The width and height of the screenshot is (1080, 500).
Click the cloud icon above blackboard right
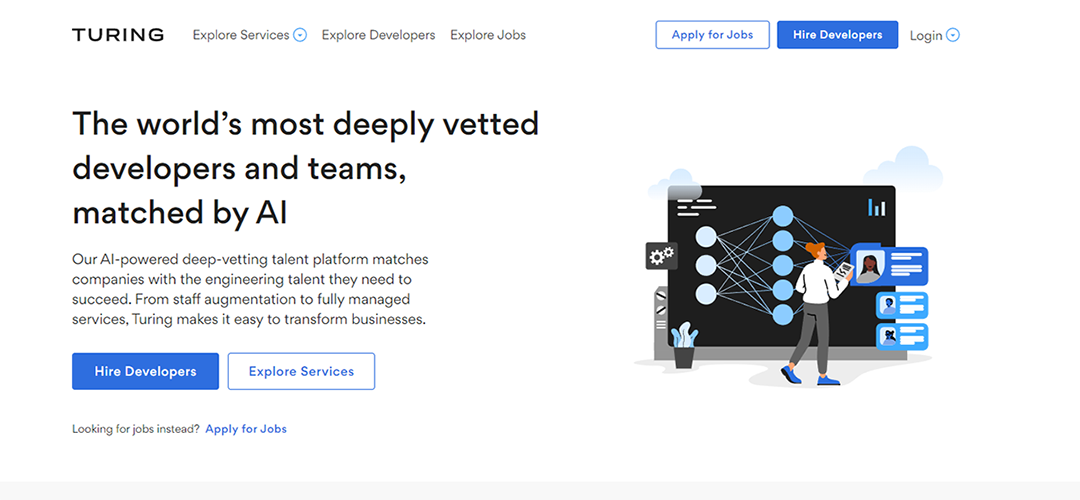903,168
